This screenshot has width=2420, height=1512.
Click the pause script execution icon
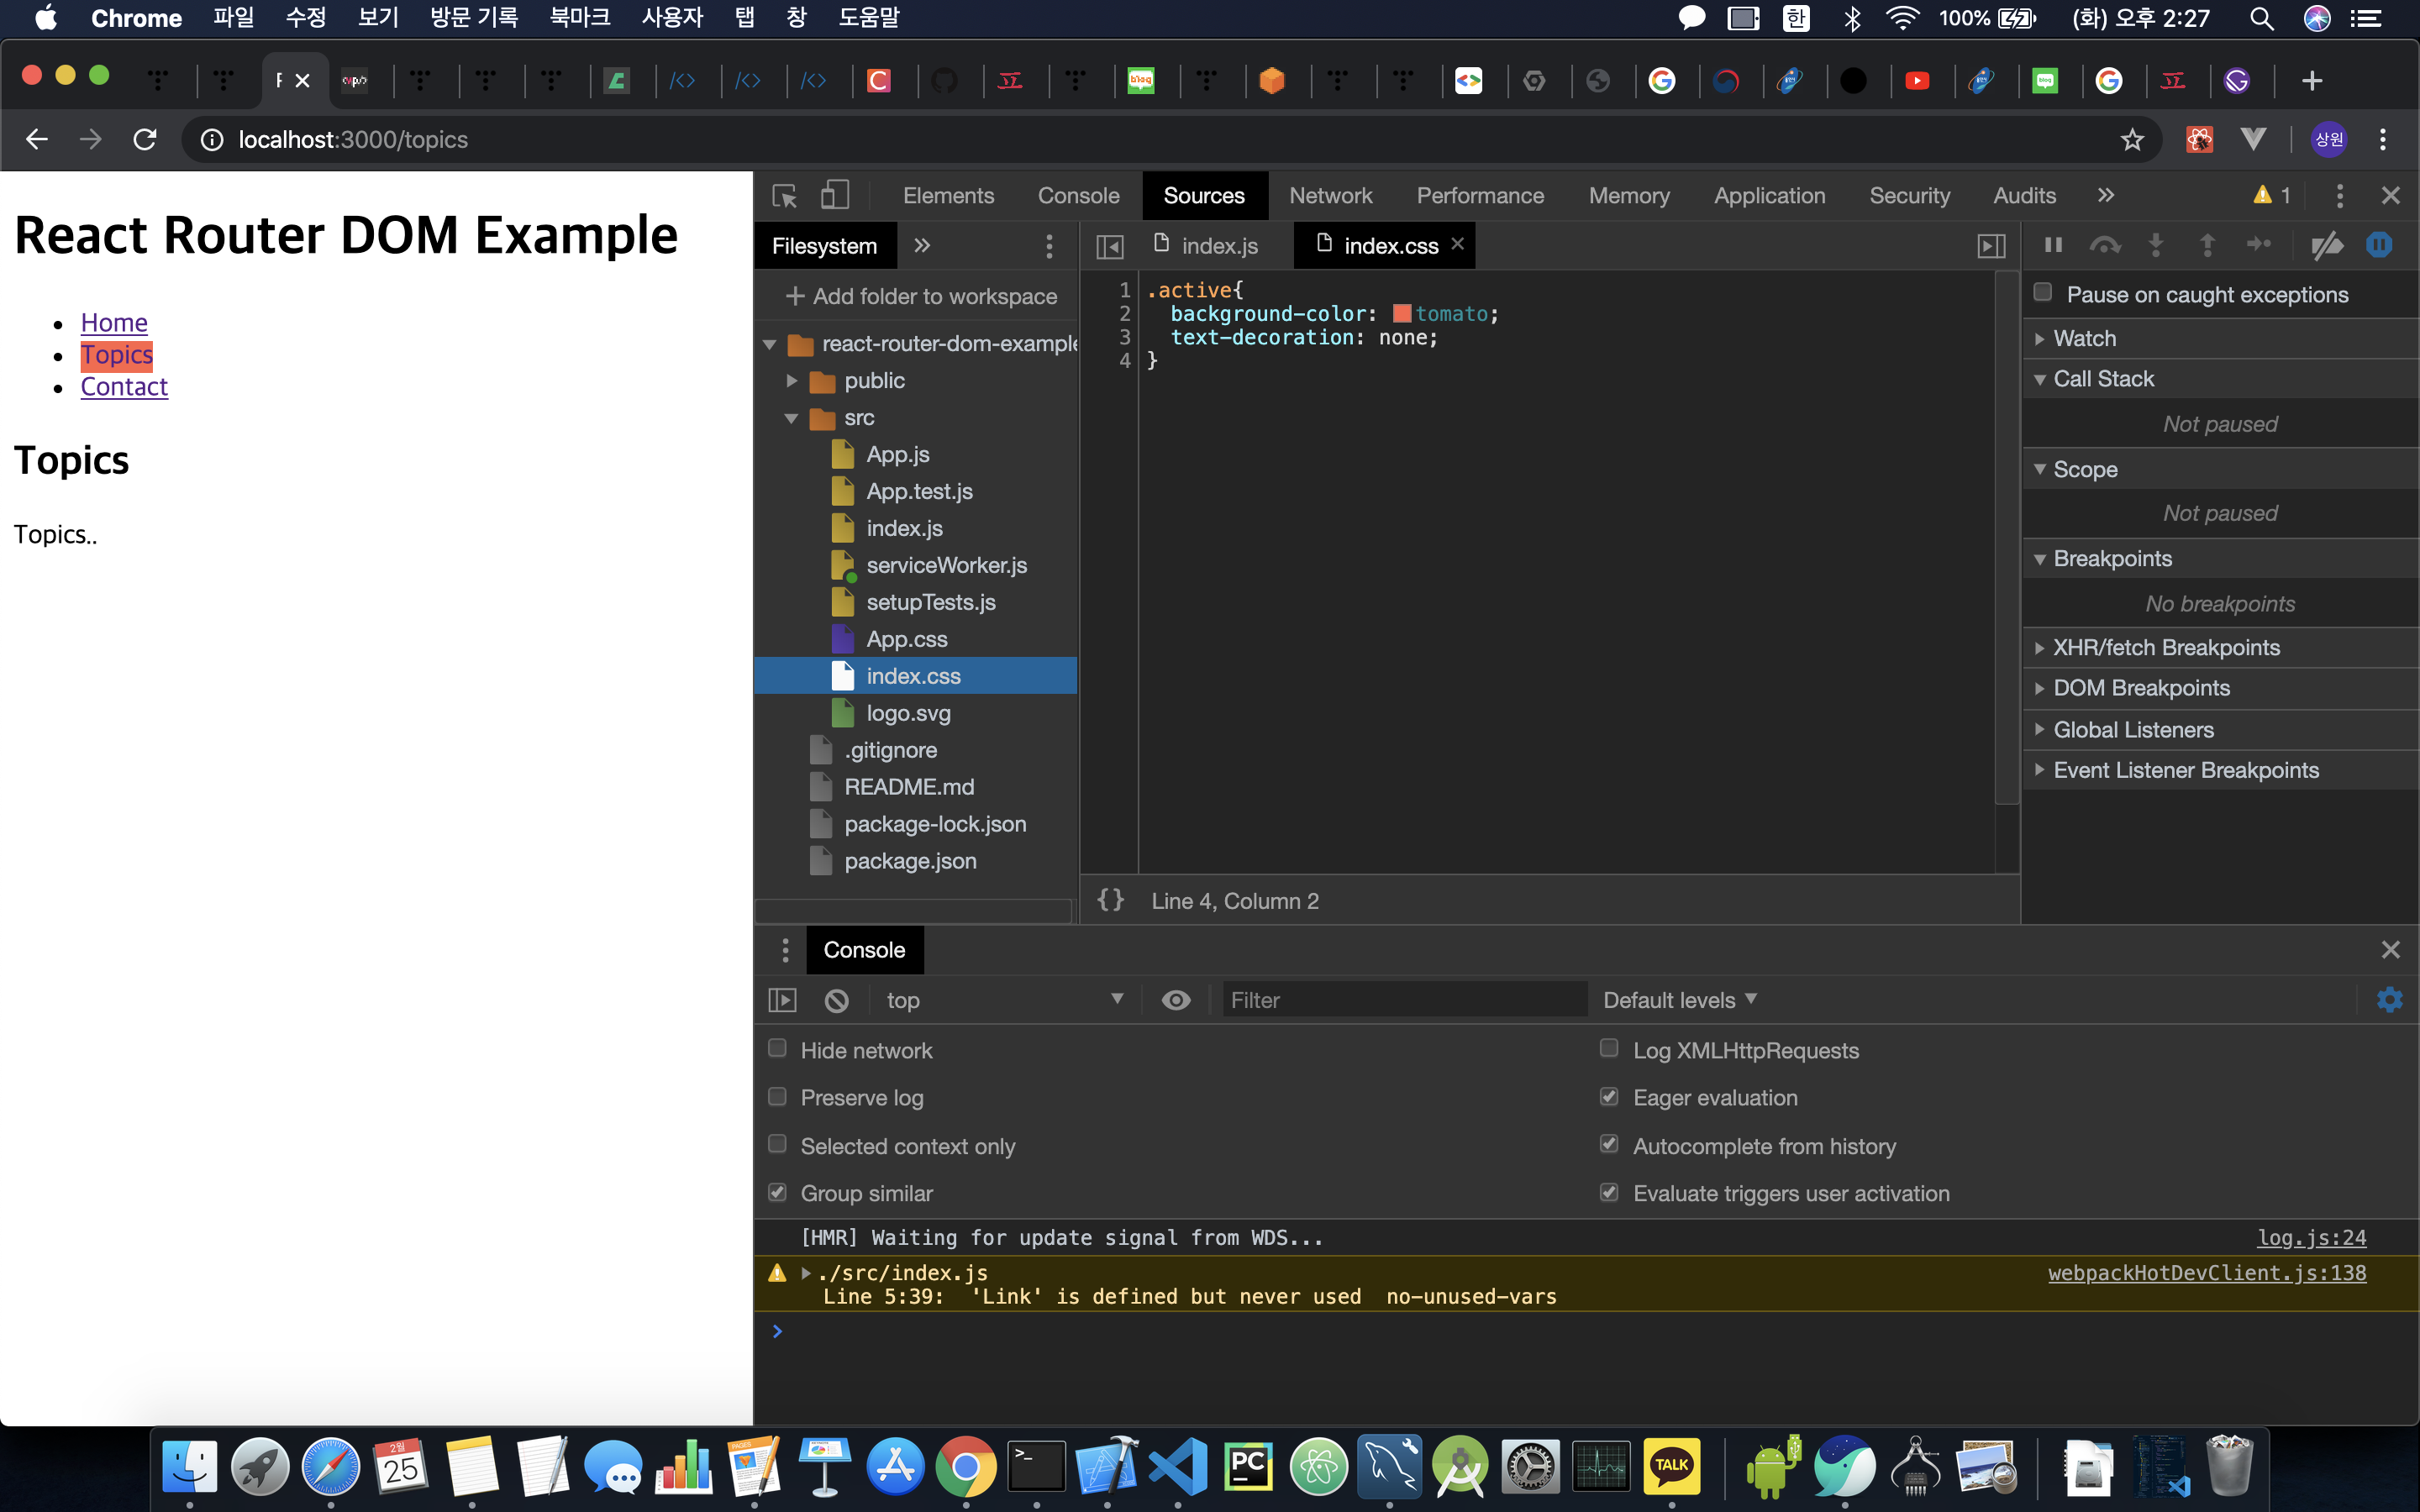[2053, 245]
